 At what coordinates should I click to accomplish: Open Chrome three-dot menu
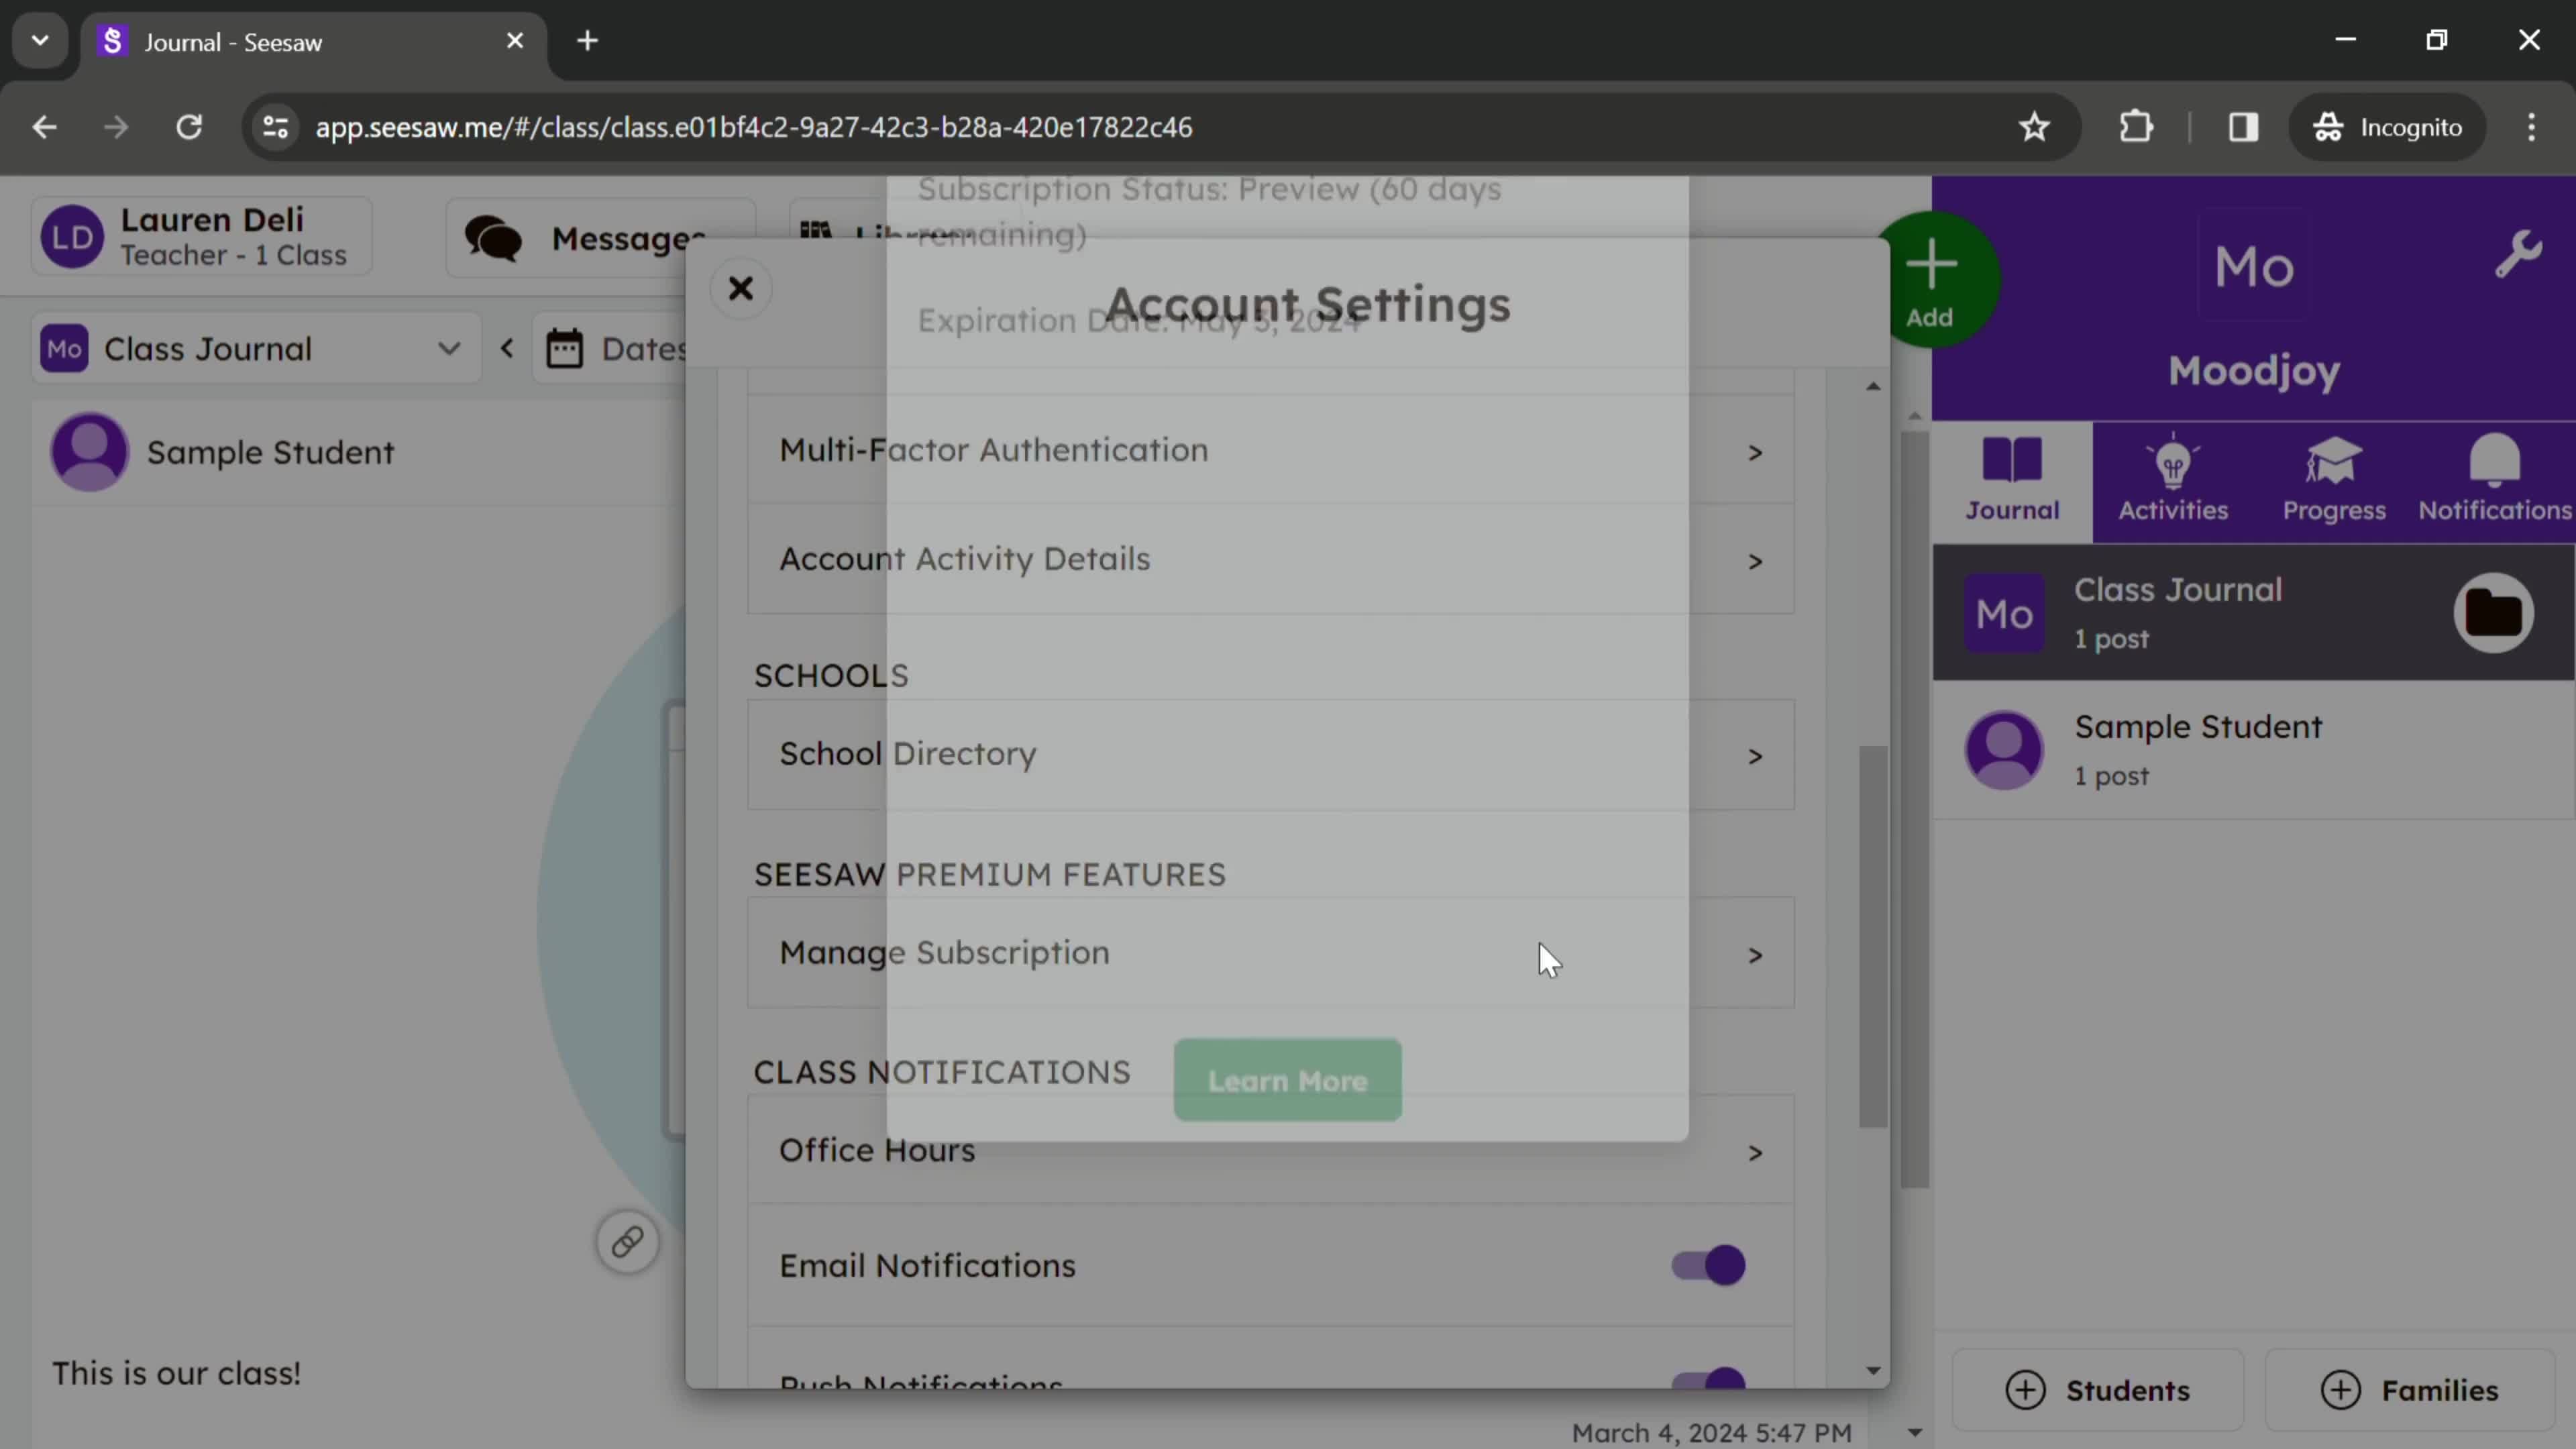[x=2531, y=127]
